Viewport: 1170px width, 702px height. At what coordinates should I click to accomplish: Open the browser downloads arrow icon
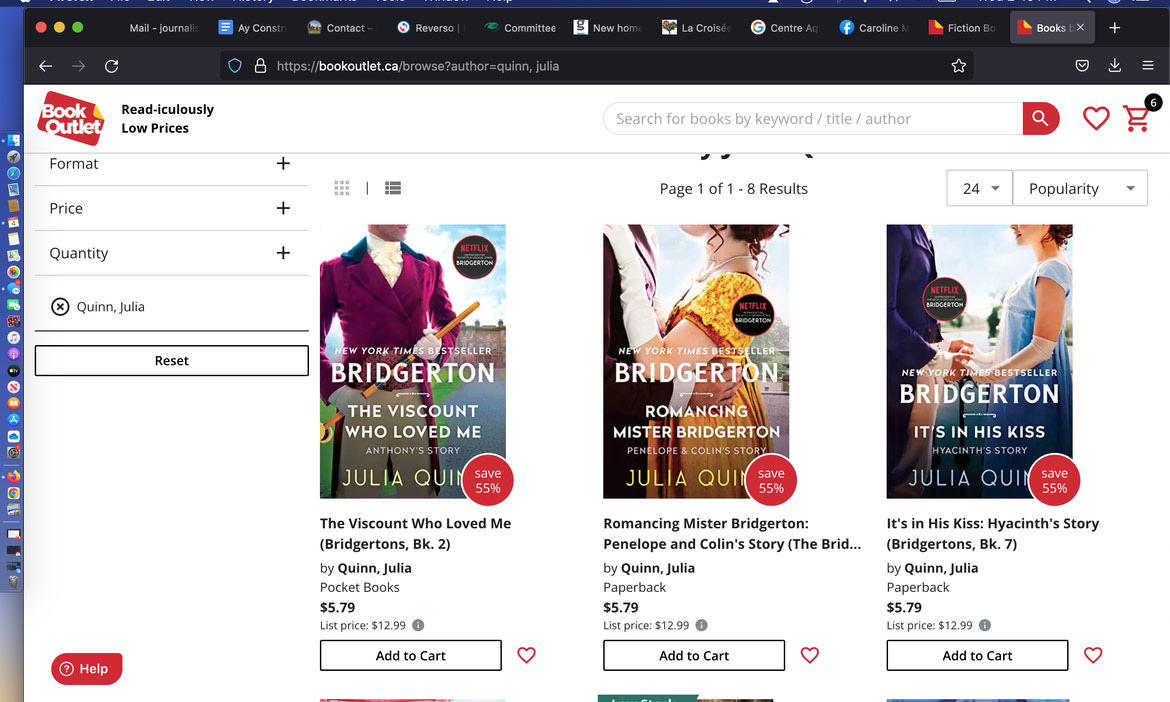coord(1115,66)
